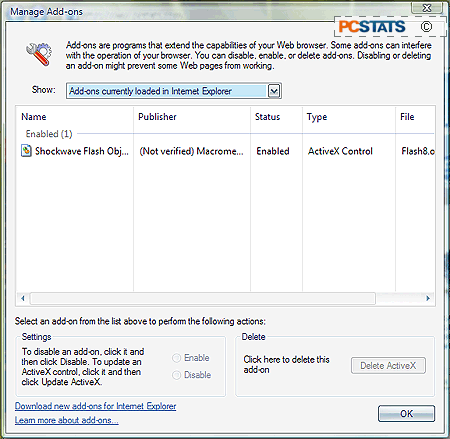Select the Disable radio button

[x=176, y=375]
